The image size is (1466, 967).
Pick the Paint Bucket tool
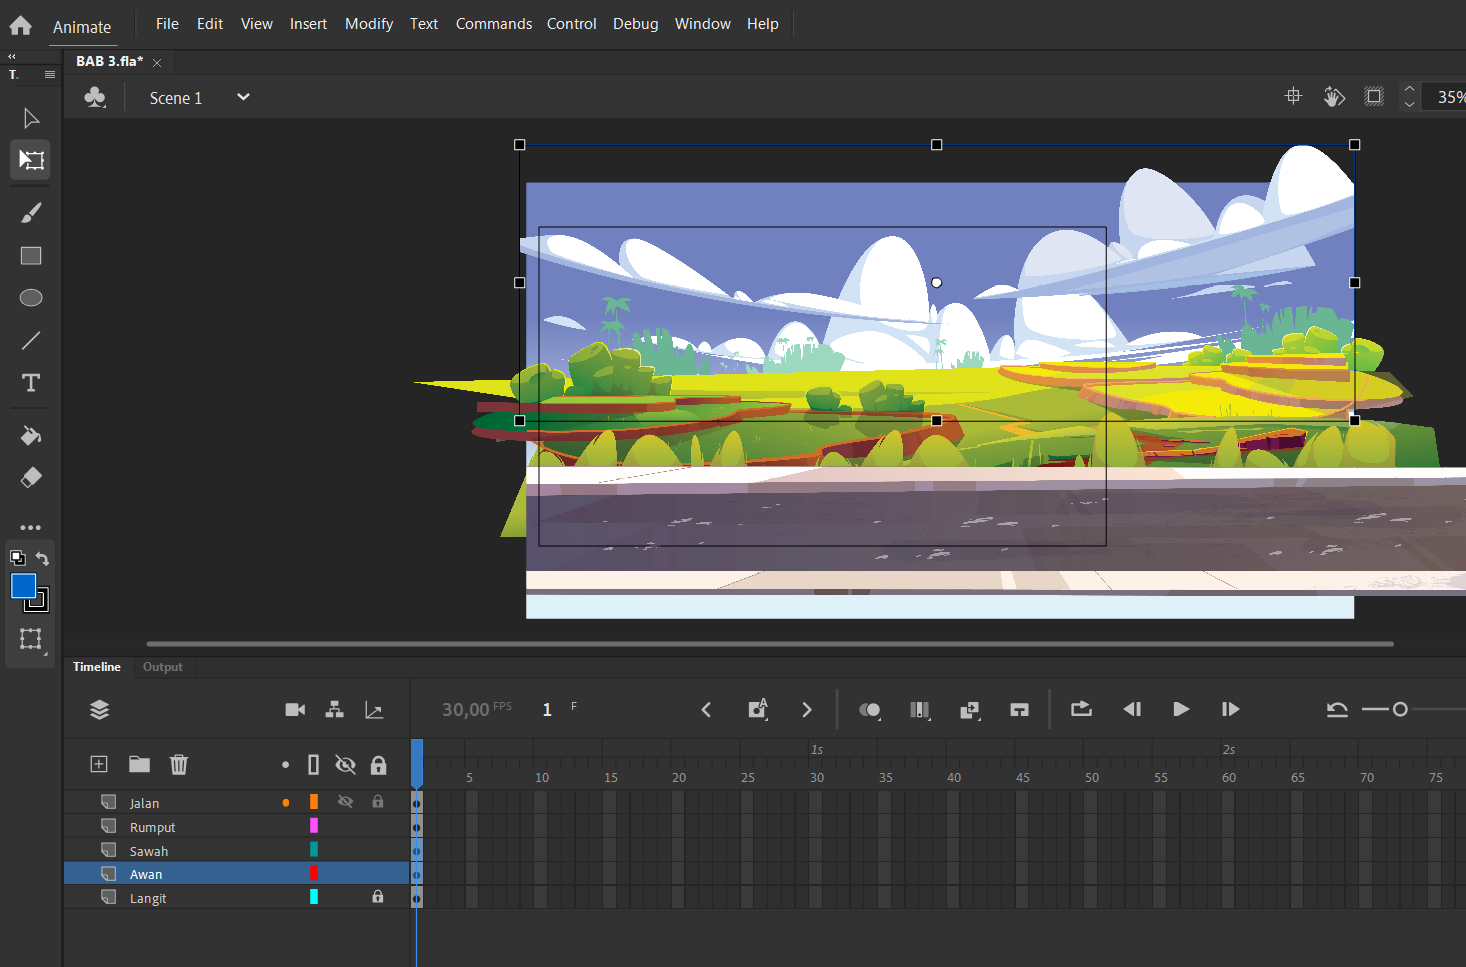click(31, 436)
